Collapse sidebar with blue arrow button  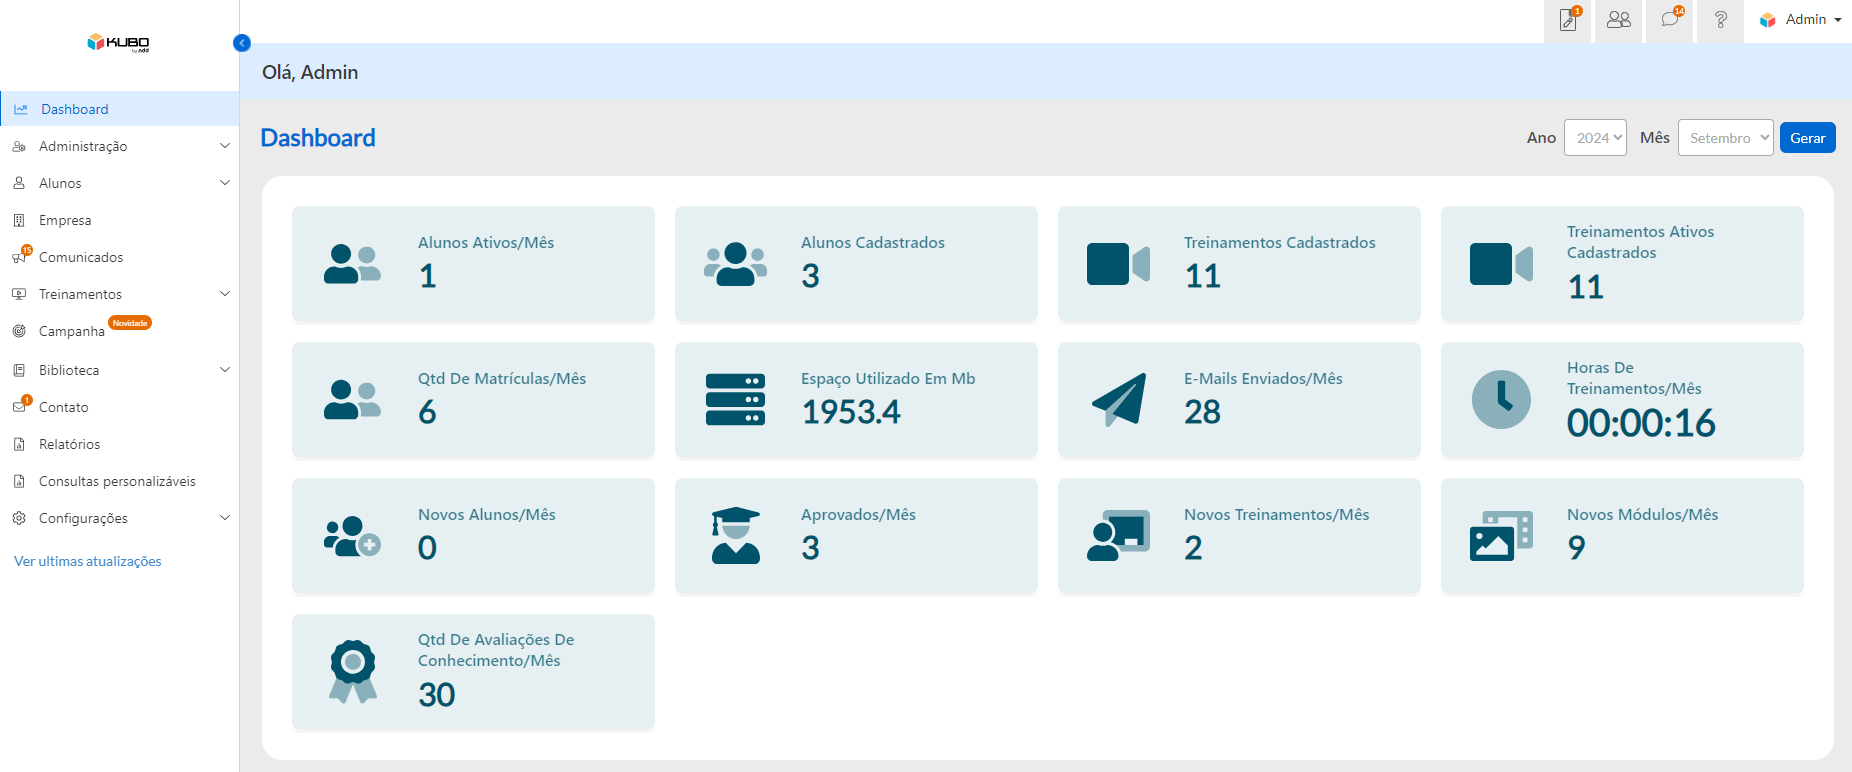click(242, 43)
